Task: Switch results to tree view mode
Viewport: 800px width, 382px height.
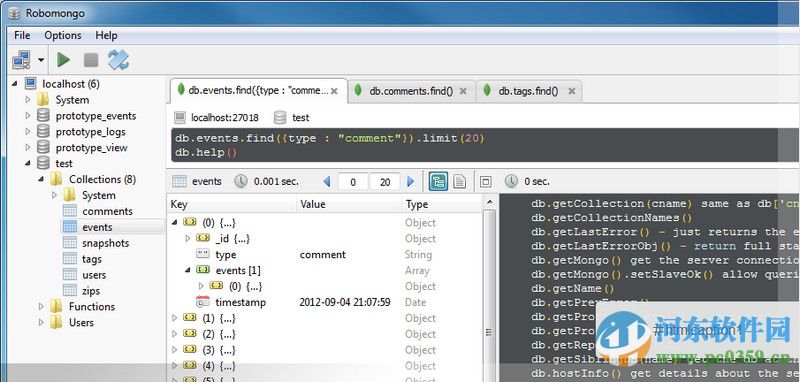Action: click(x=438, y=181)
